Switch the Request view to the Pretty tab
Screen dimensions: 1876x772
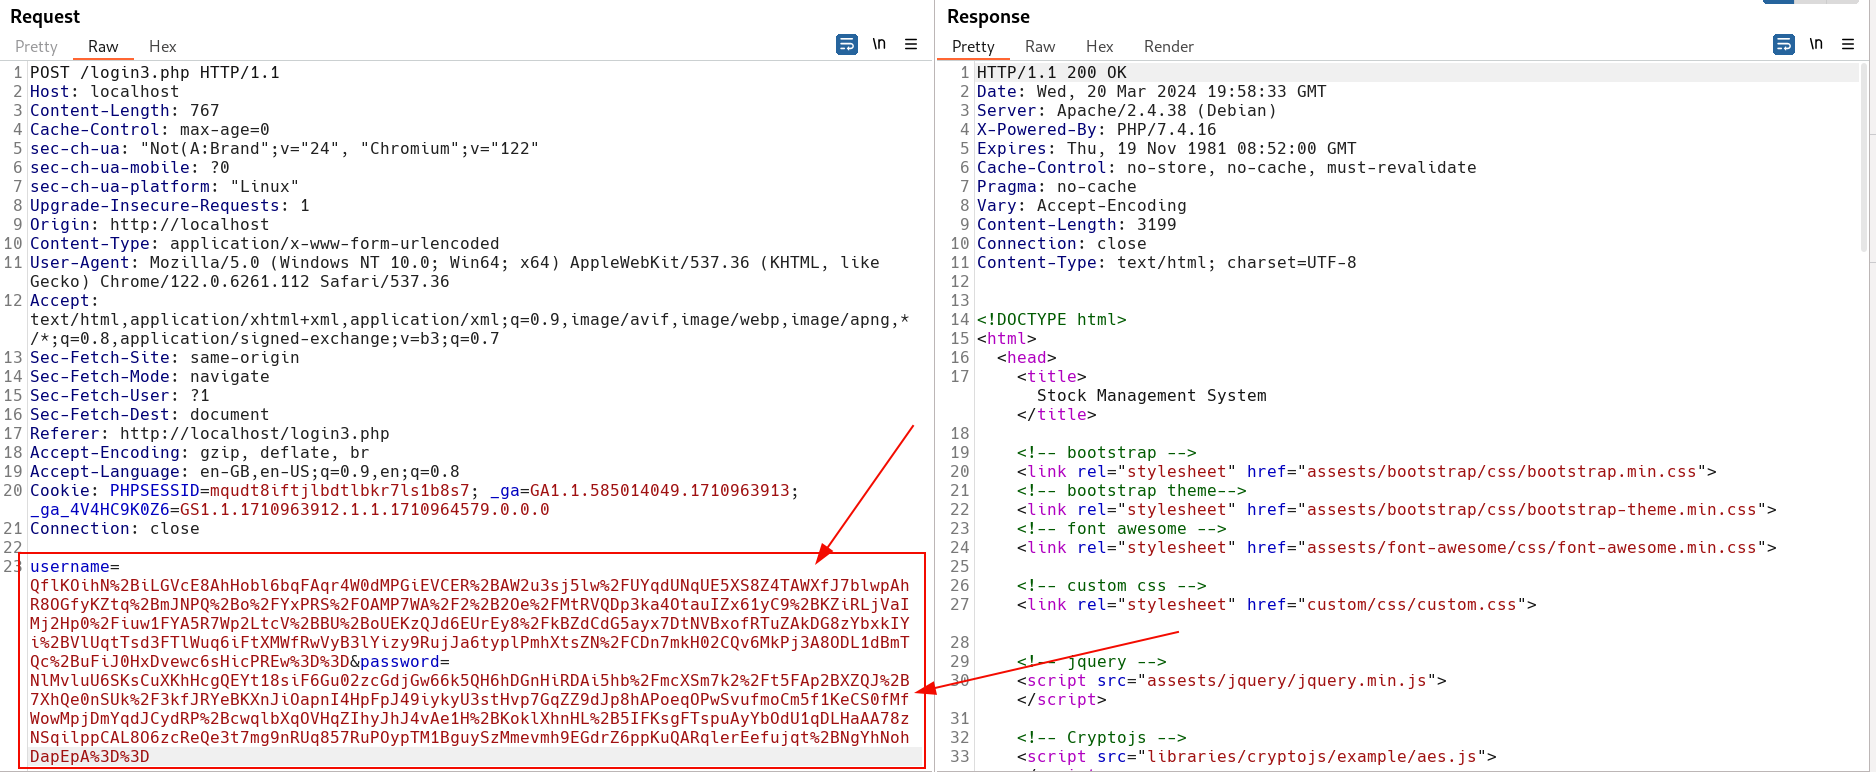[x=37, y=47]
